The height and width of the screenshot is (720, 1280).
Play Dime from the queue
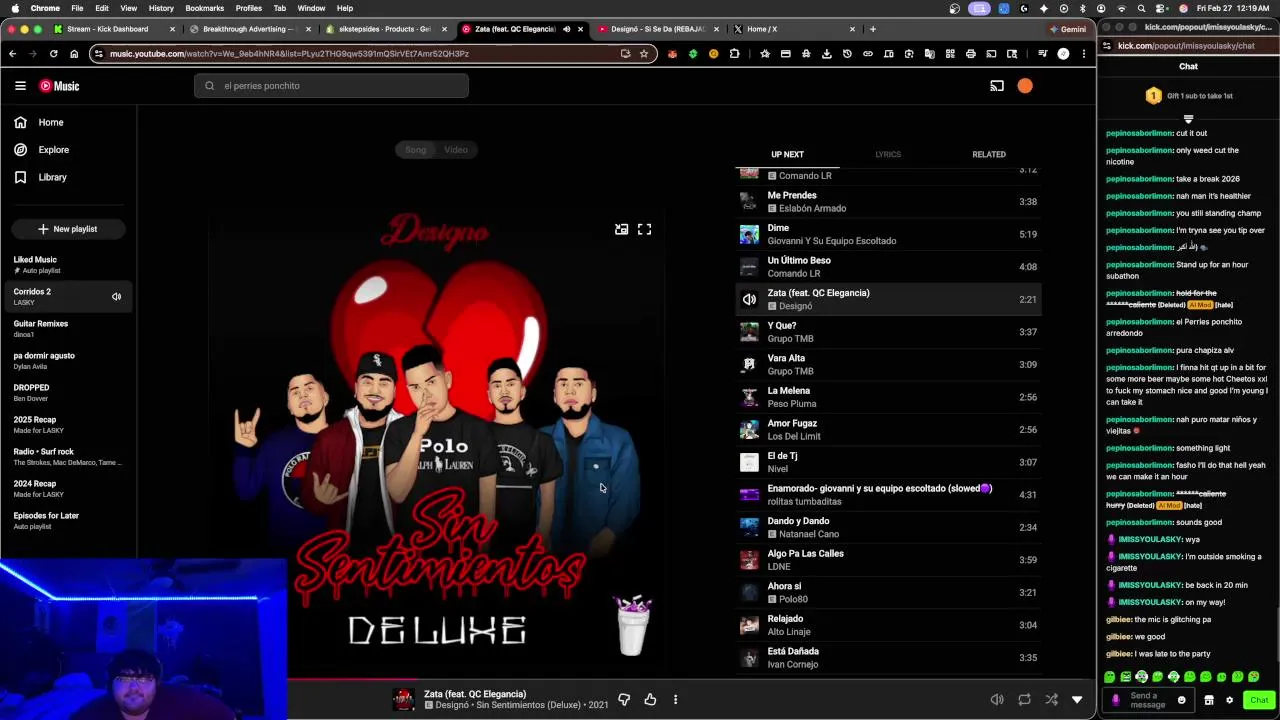pos(888,234)
